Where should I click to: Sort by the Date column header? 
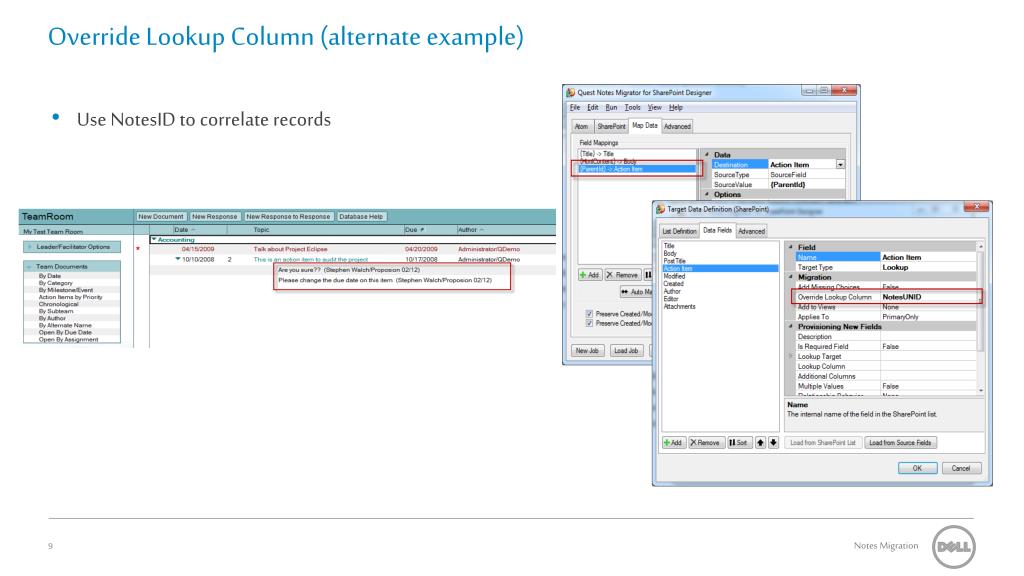point(185,230)
